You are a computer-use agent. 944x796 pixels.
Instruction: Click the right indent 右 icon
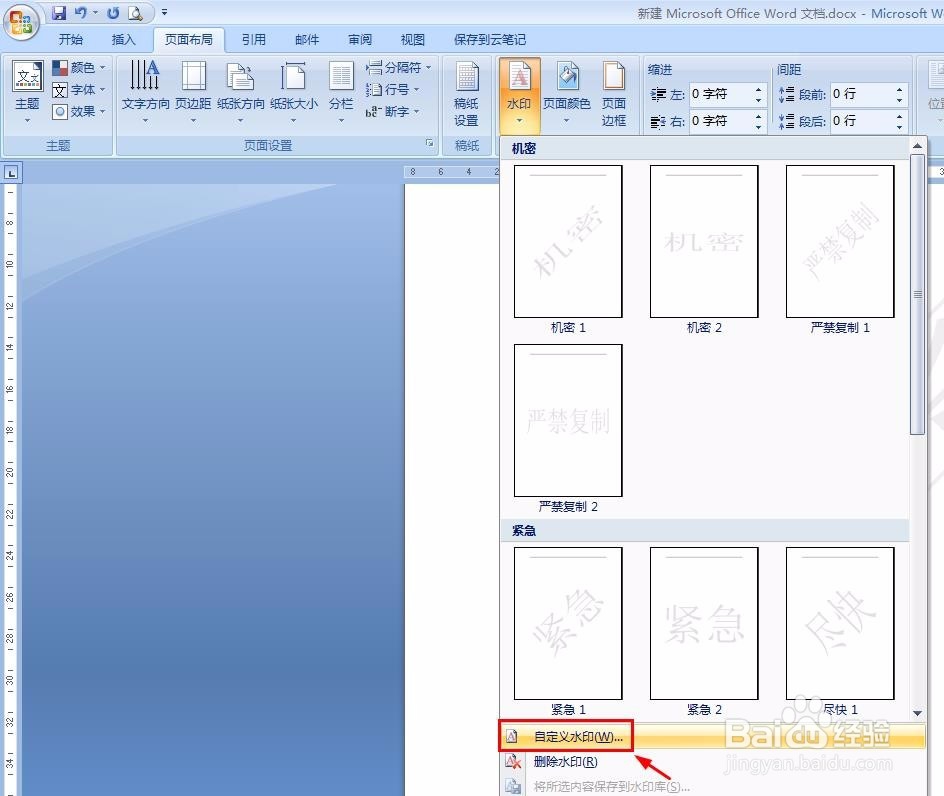pyautogui.click(x=658, y=122)
